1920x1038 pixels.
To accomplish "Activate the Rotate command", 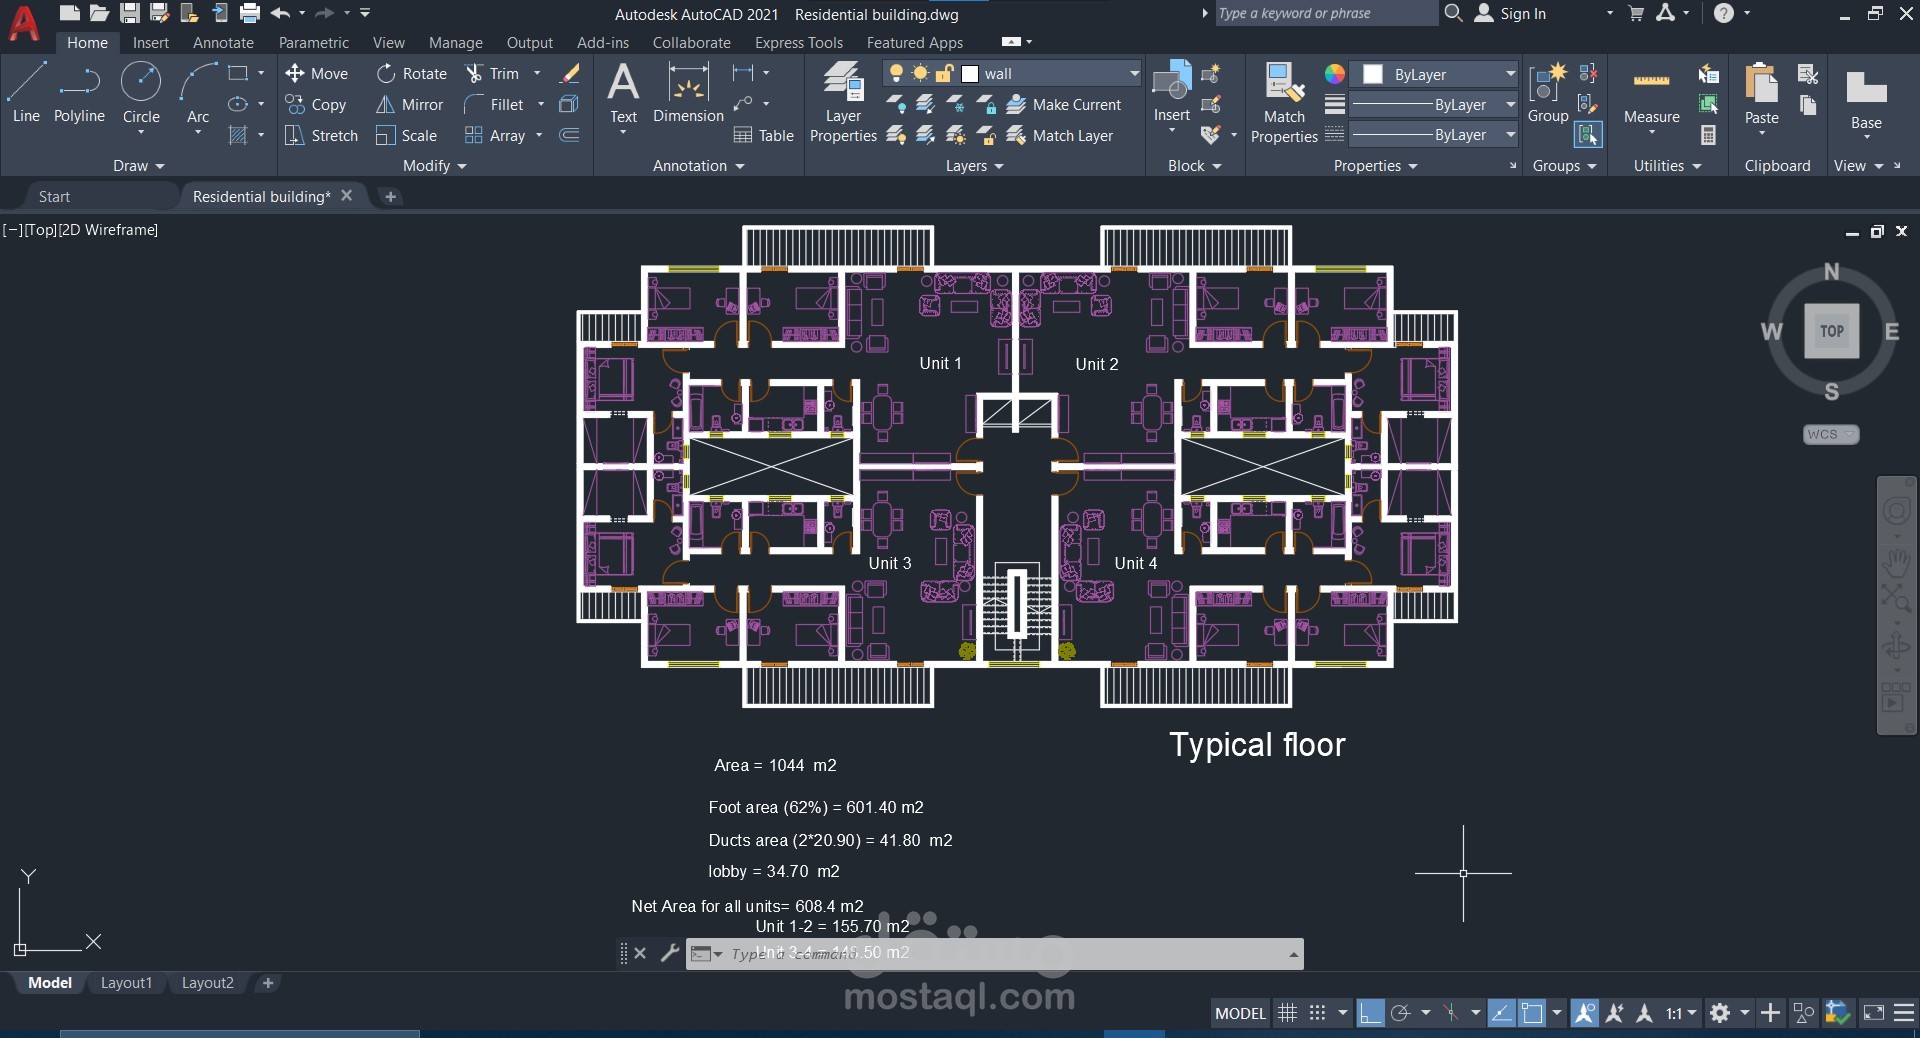I will click(411, 73).
